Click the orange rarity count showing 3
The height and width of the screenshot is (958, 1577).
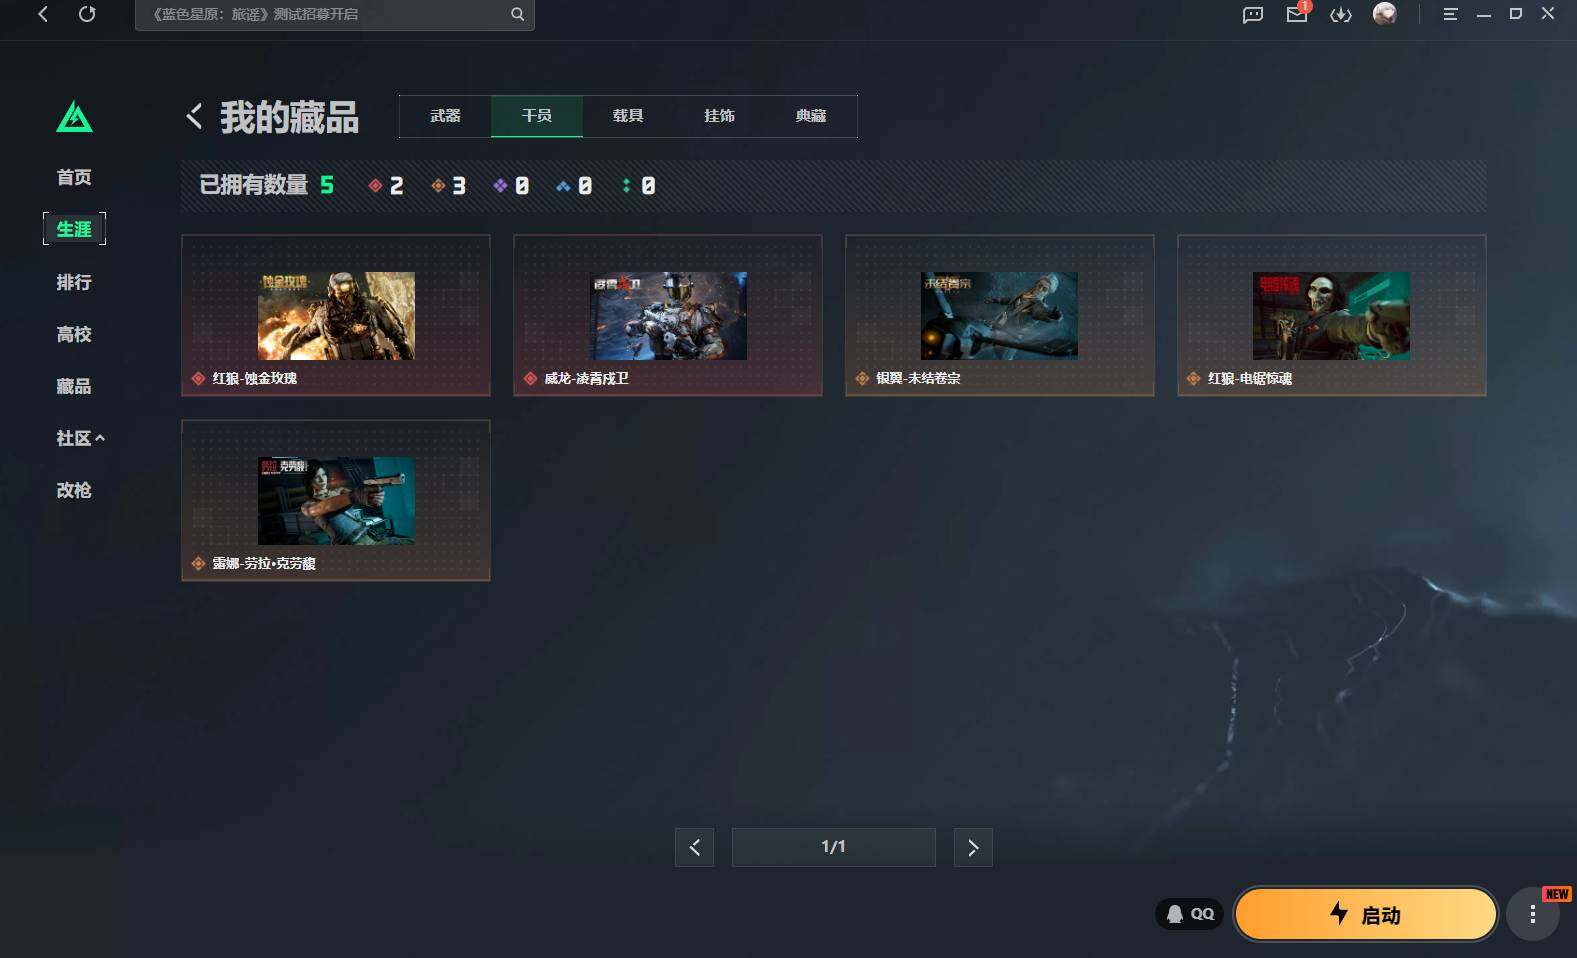(449, 186)
